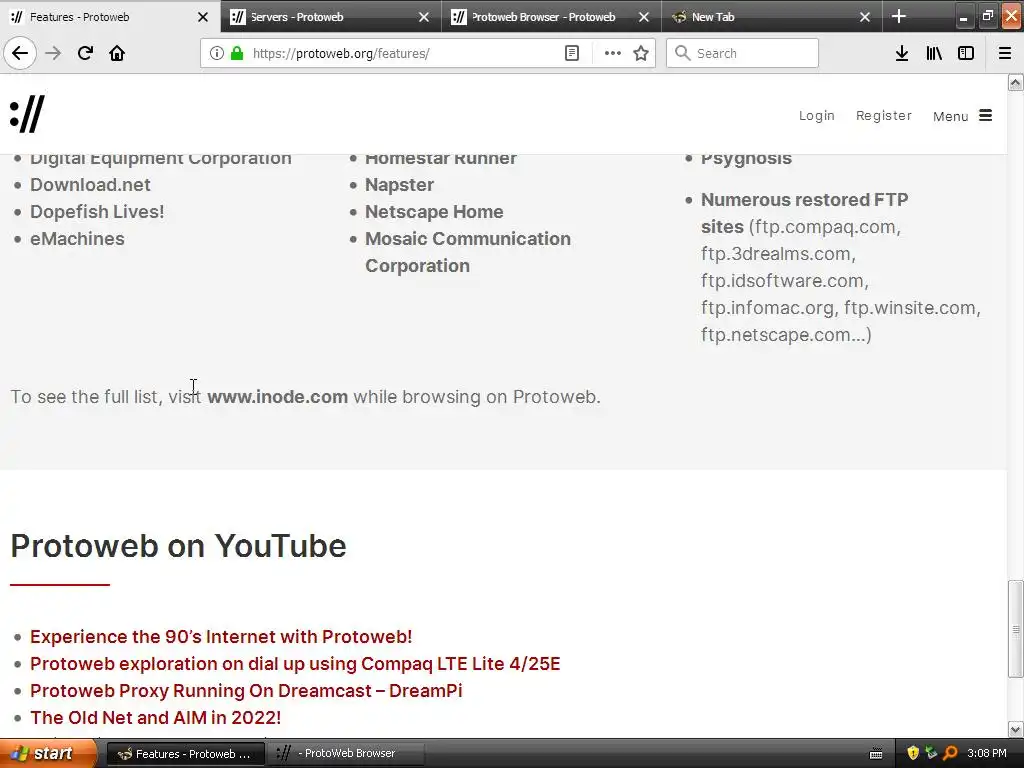
Task: Click Numerous restored FTP sites text
Action: click(x=805, y=213)
